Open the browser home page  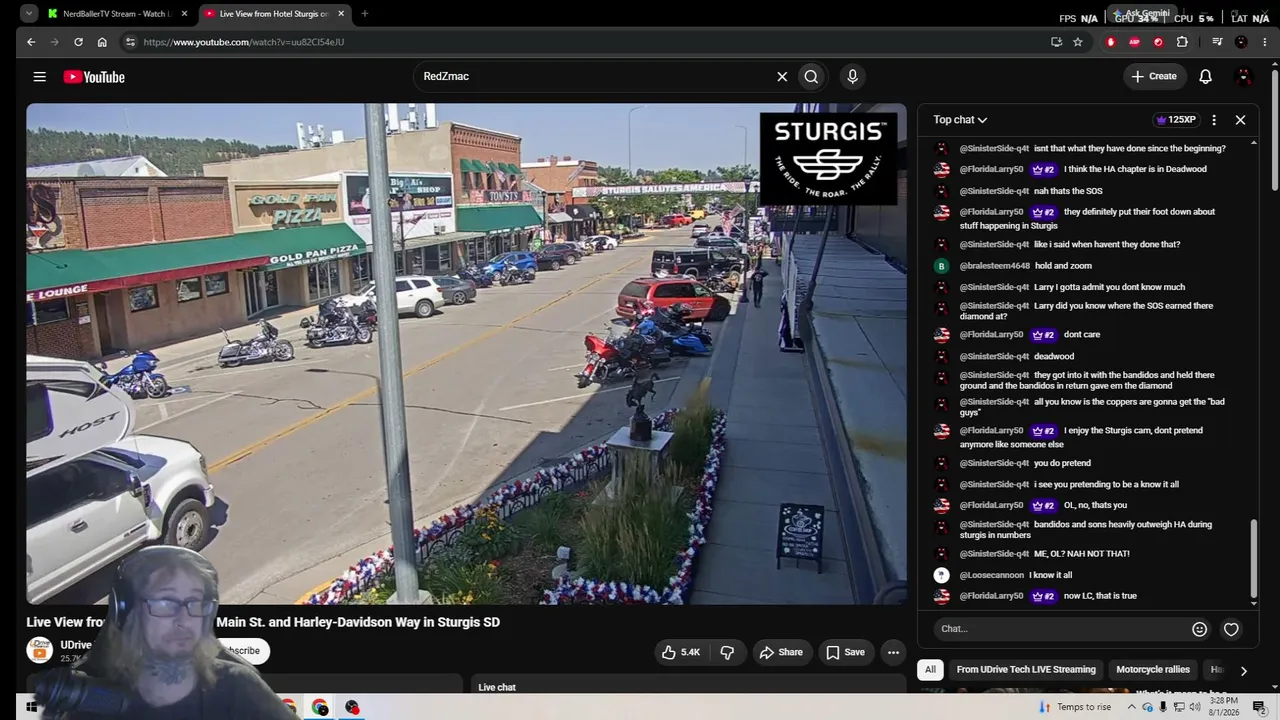pyautogui.click(x=102, y=42)
